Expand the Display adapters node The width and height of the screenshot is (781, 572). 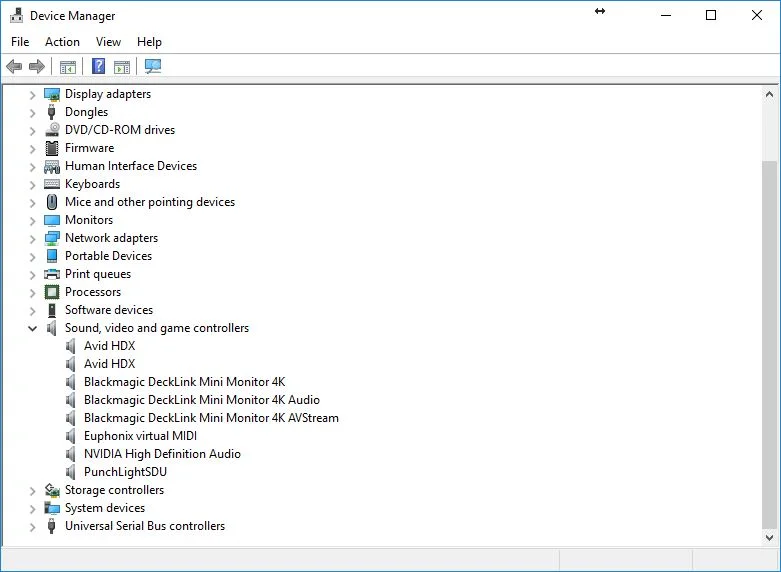[32, 95]
